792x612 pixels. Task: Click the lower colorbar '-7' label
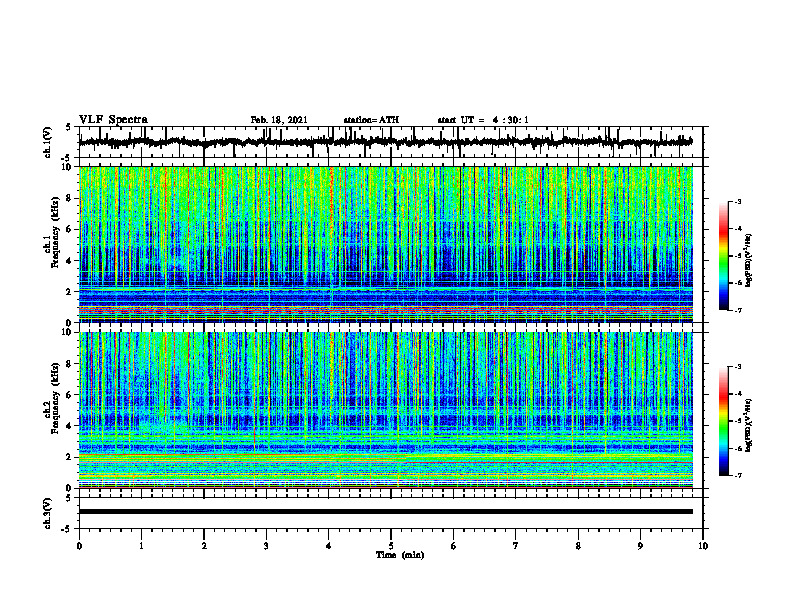[x=737, y=475]
